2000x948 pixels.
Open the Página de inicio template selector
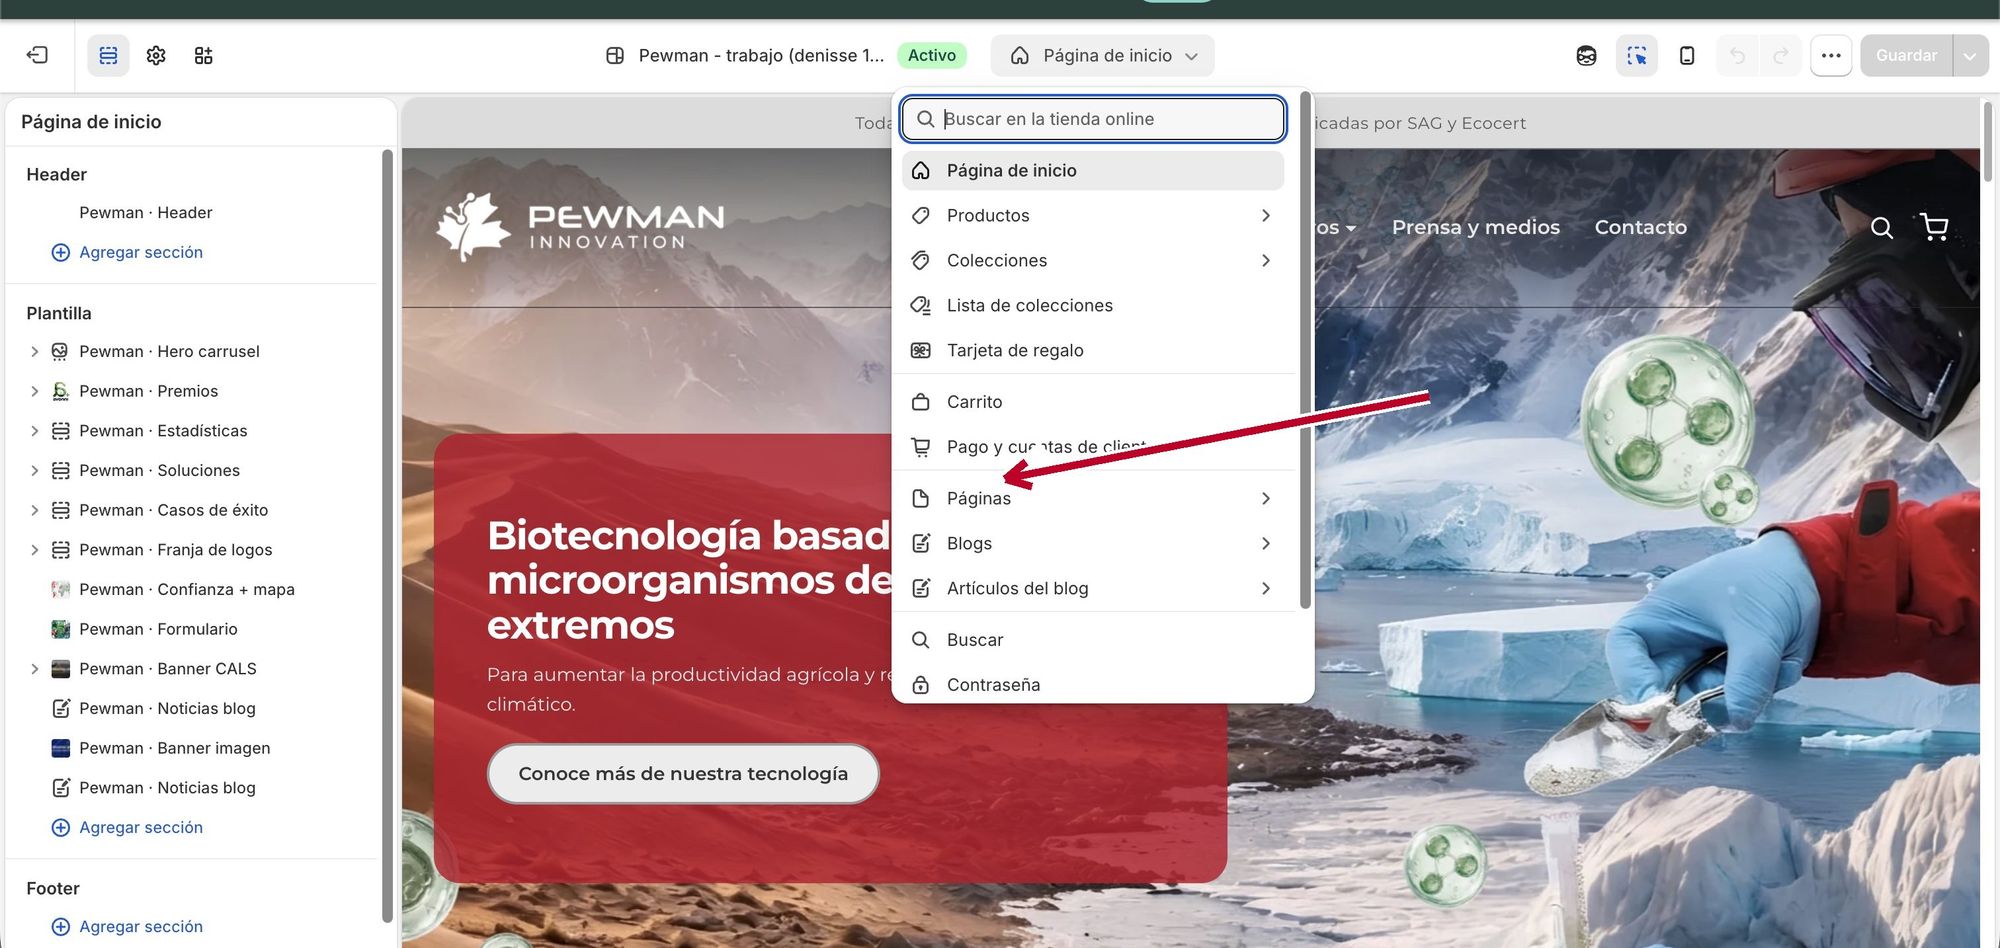tap(1103, 55)
